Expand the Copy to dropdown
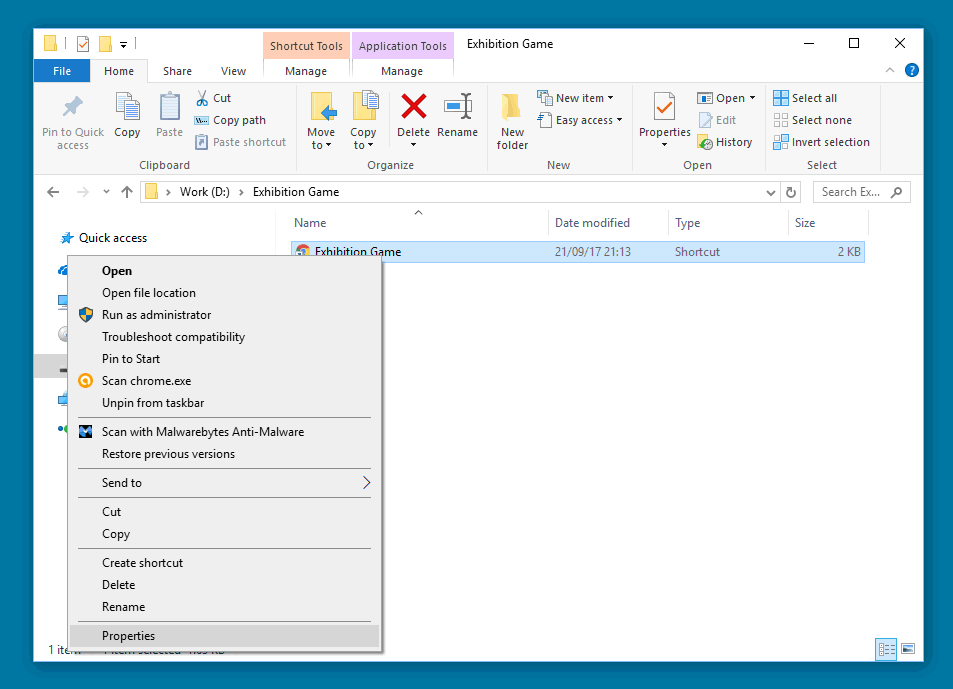This screenshot has width=953, height=689. point(370,145)
